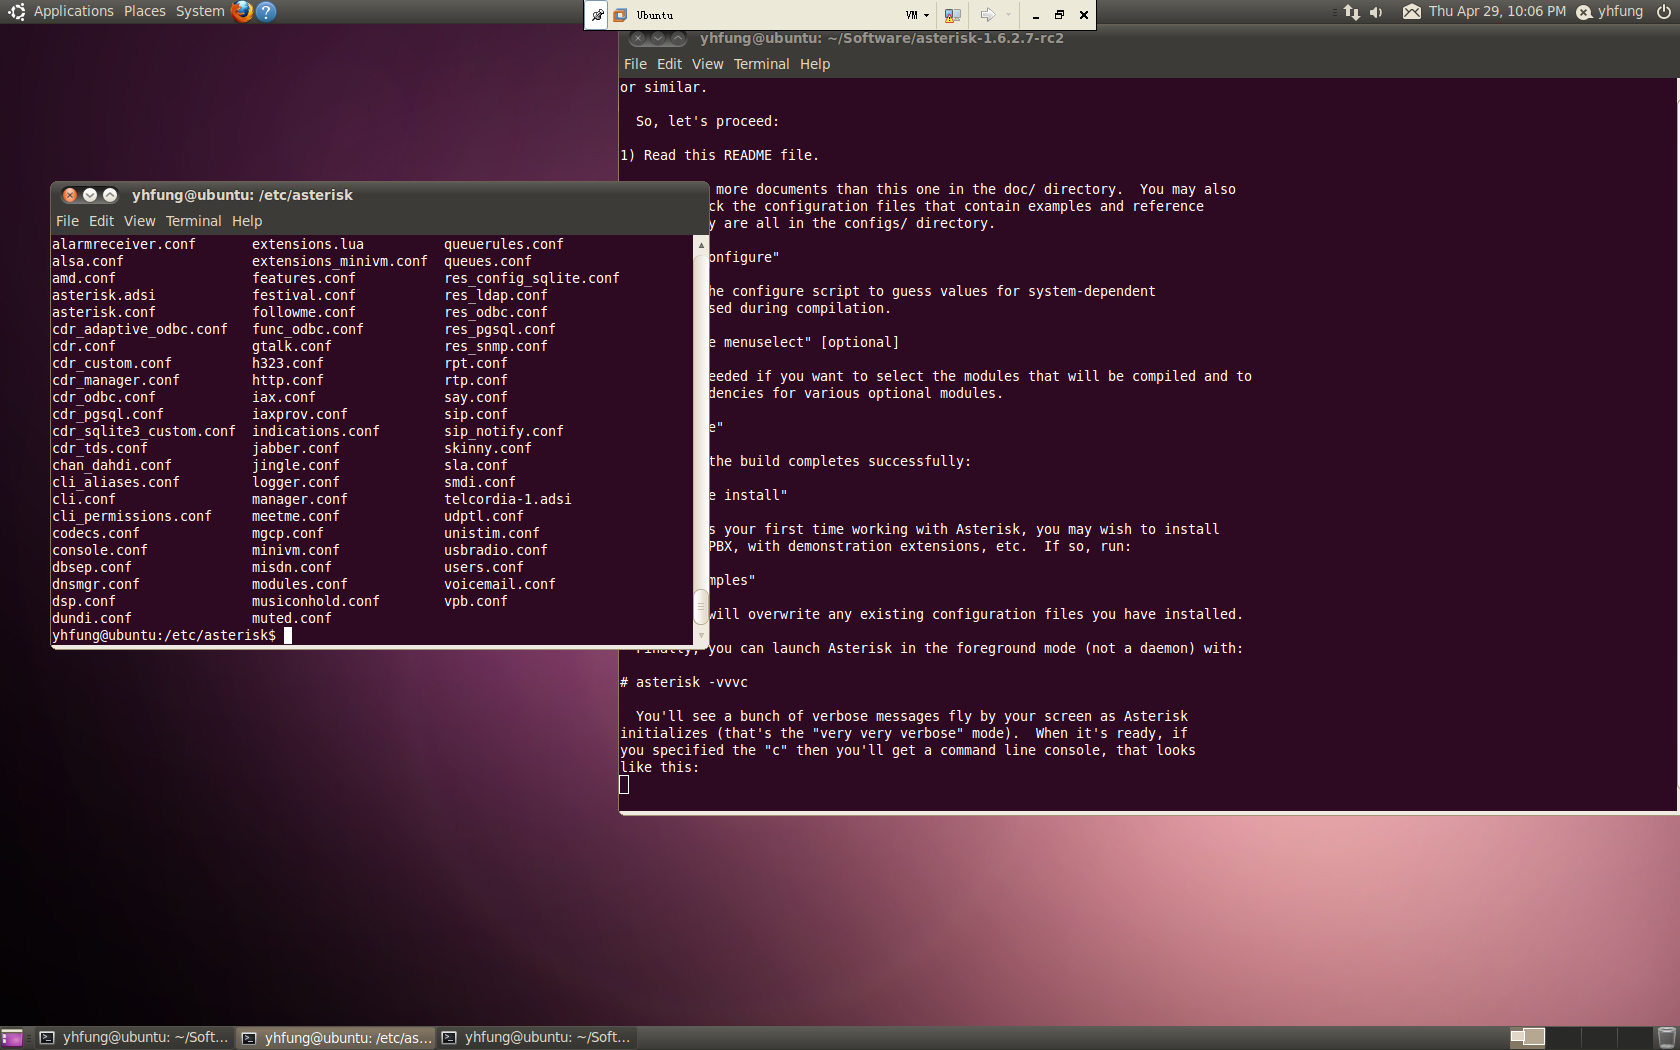Switch to first ~/Soft... terminal taskbar button
Viewport: 1680px width, 1050px height.
coord(134,1038)
